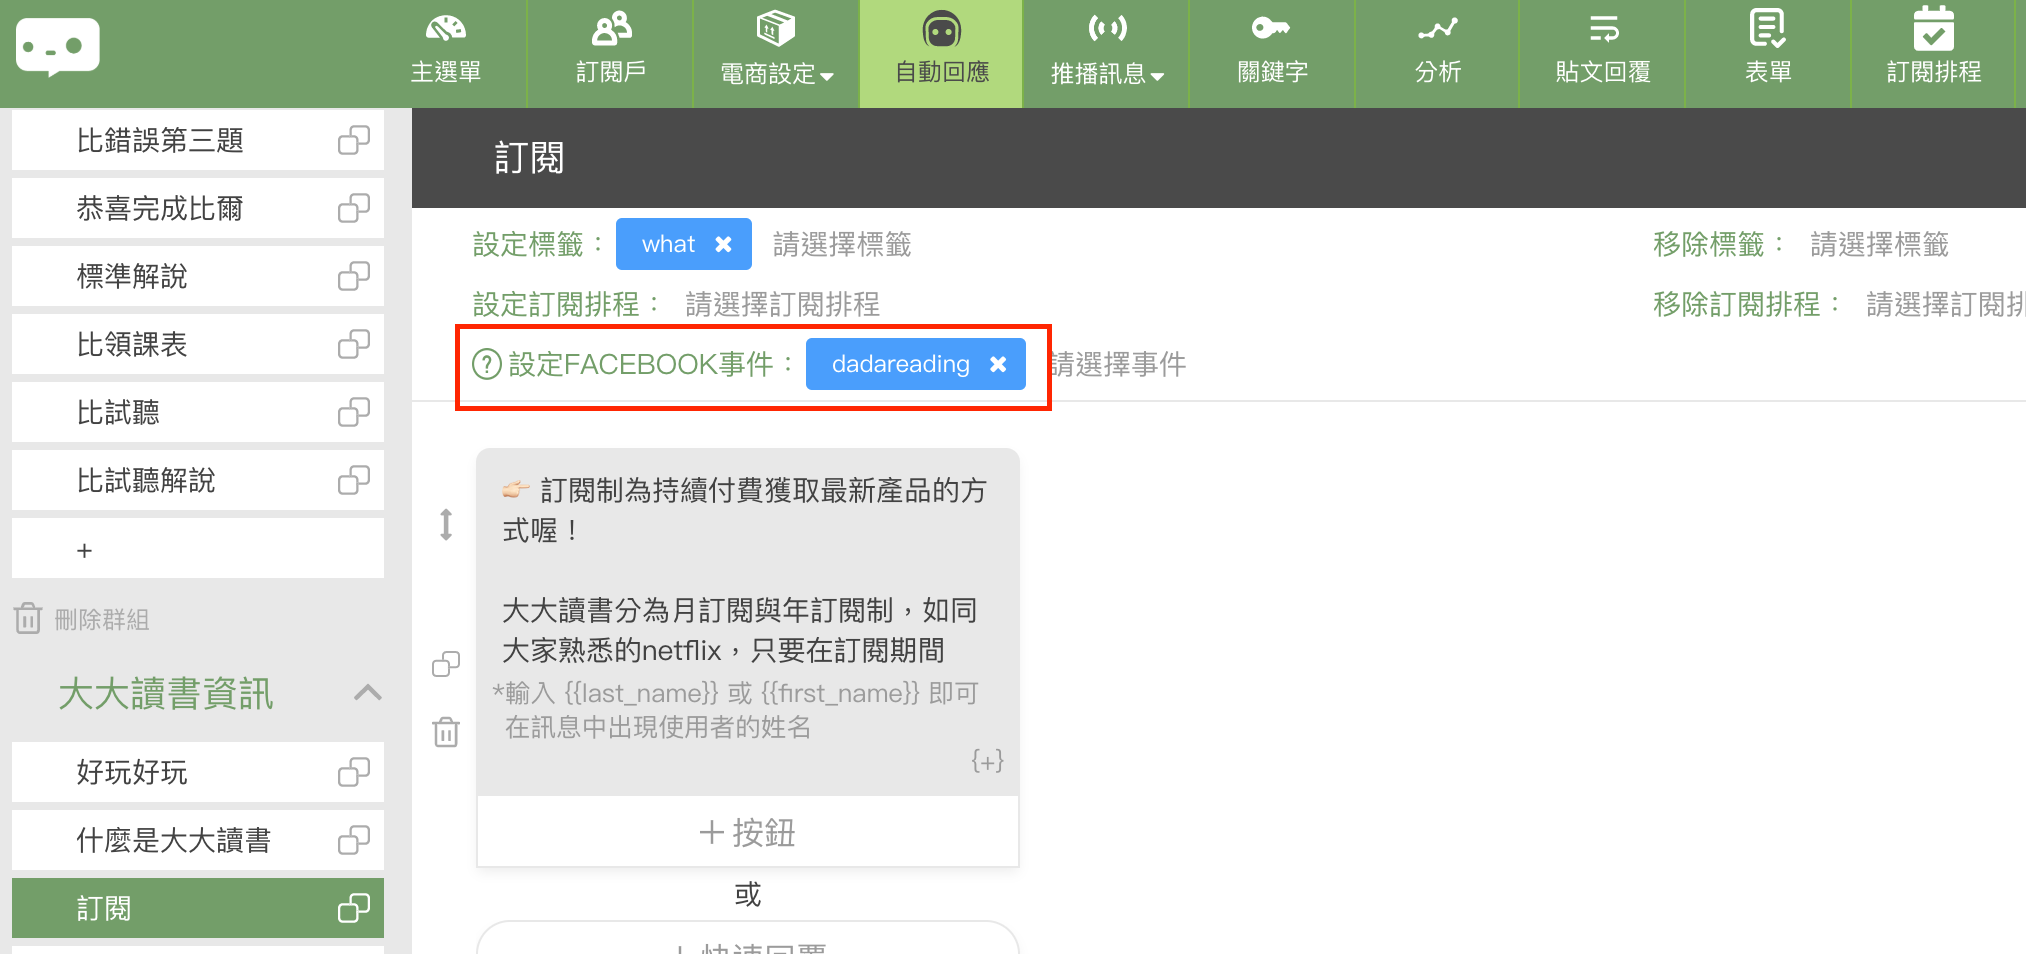Click the duplicate icon beside 好玩好玩
The height and width of the screenshot is (954, 2026).
coord(353,773)
